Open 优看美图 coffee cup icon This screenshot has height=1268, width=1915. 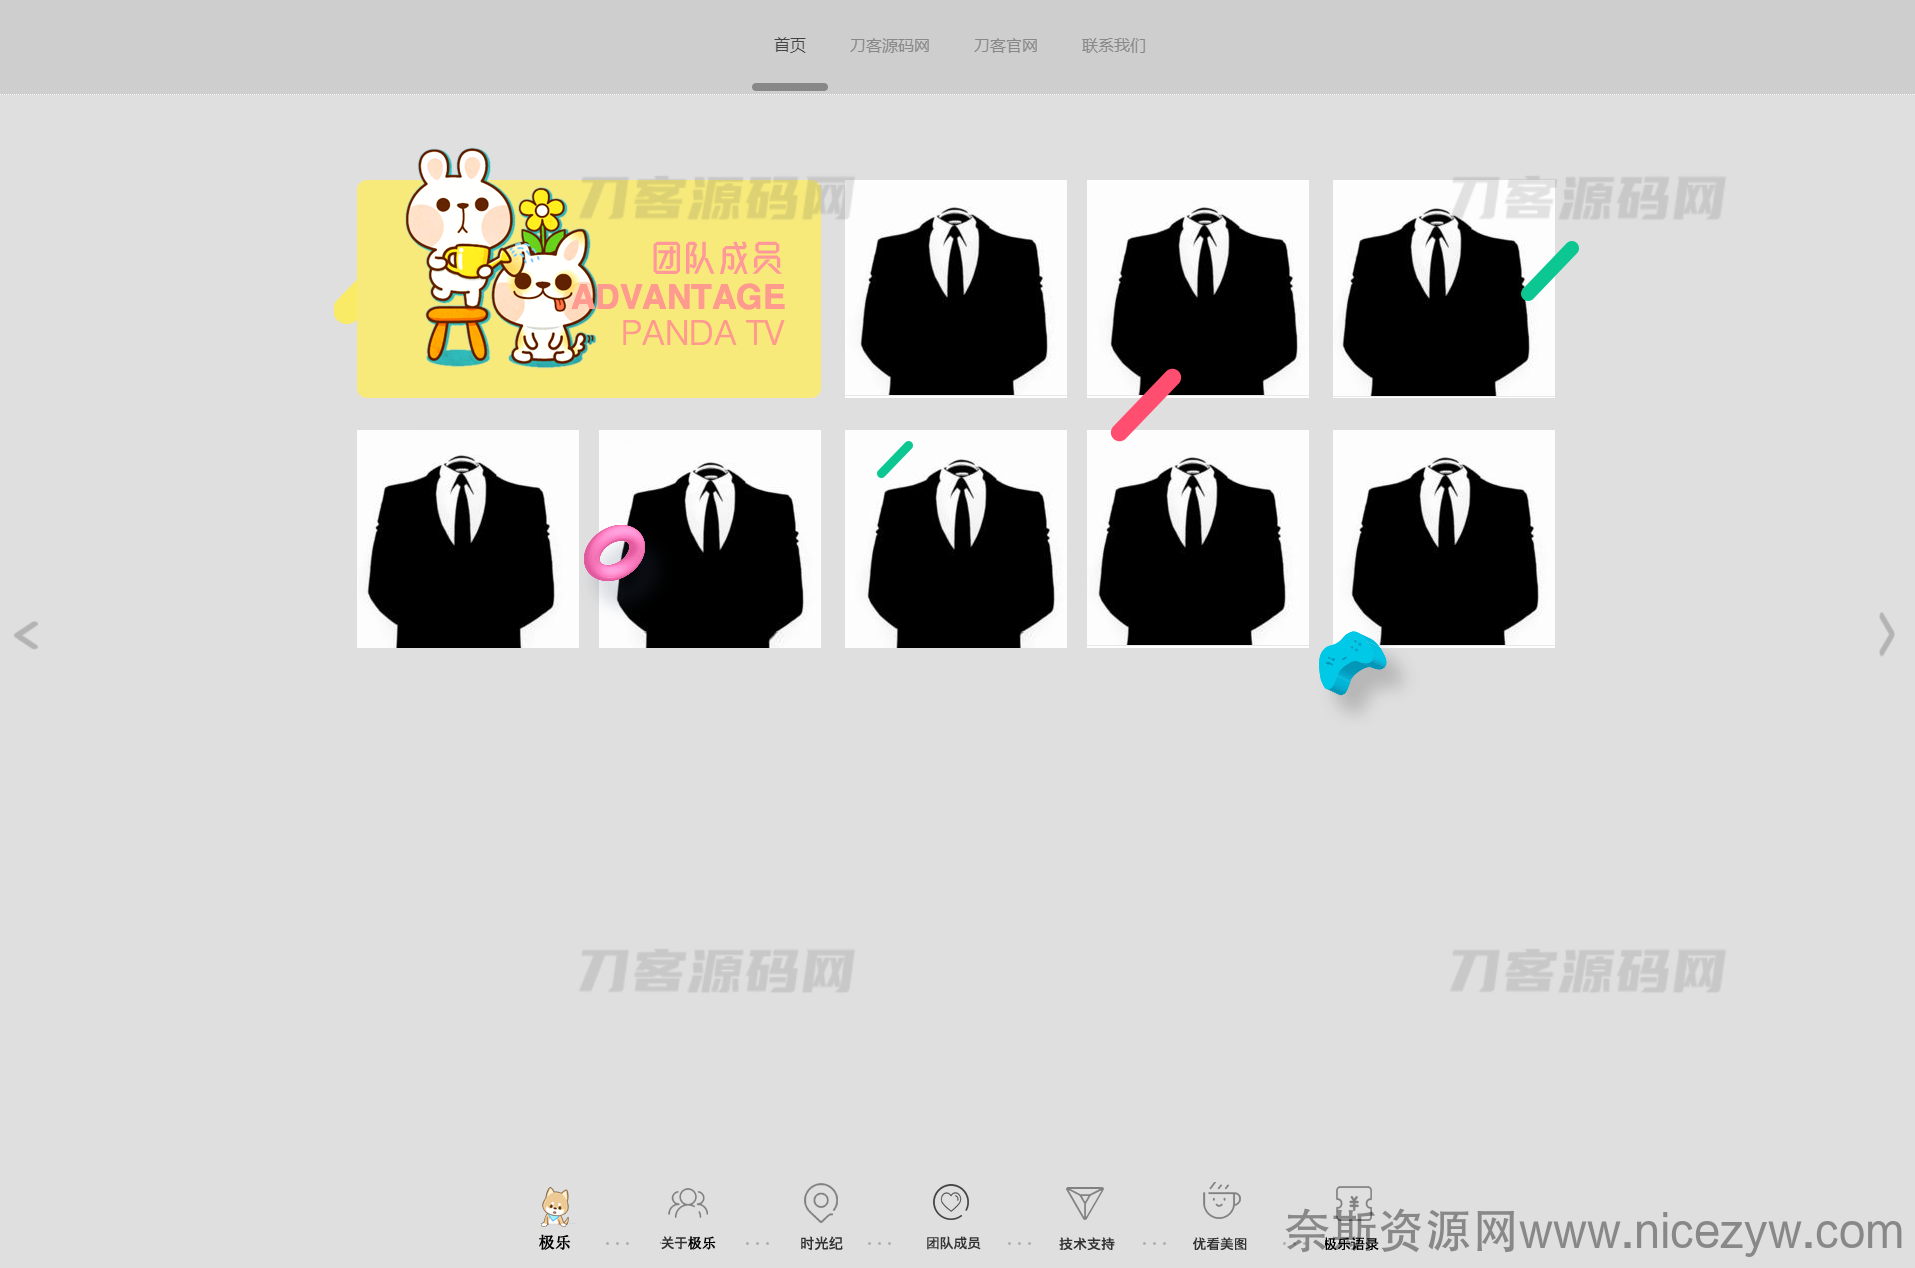tap(1220, 1201)
